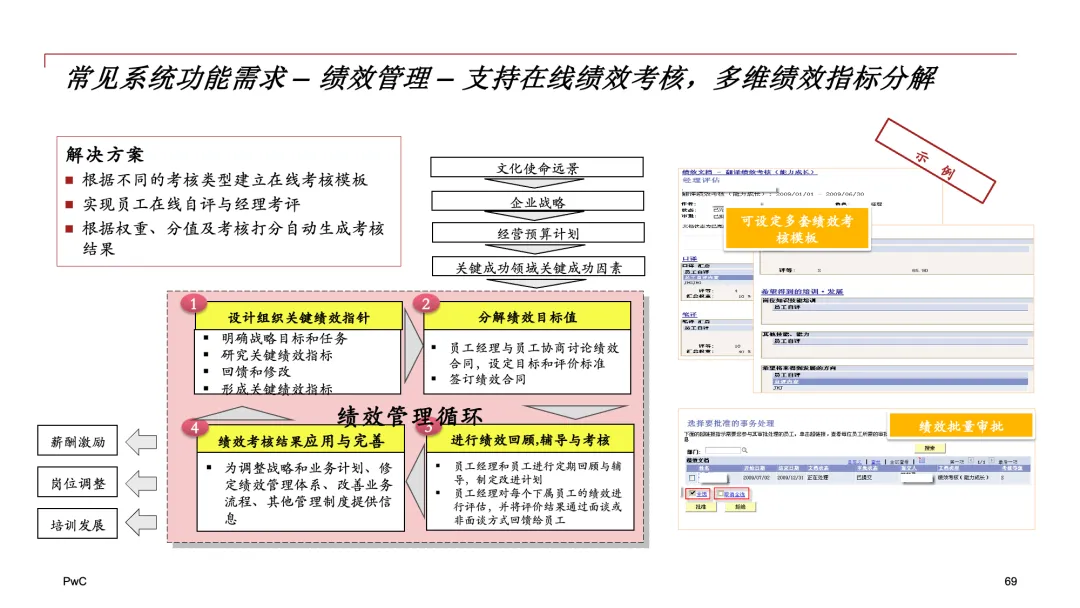The width and height of the screenshot is (1080, 608).
Task: Select the 经营预算计划 box
Action: click(x=537, y=233)
